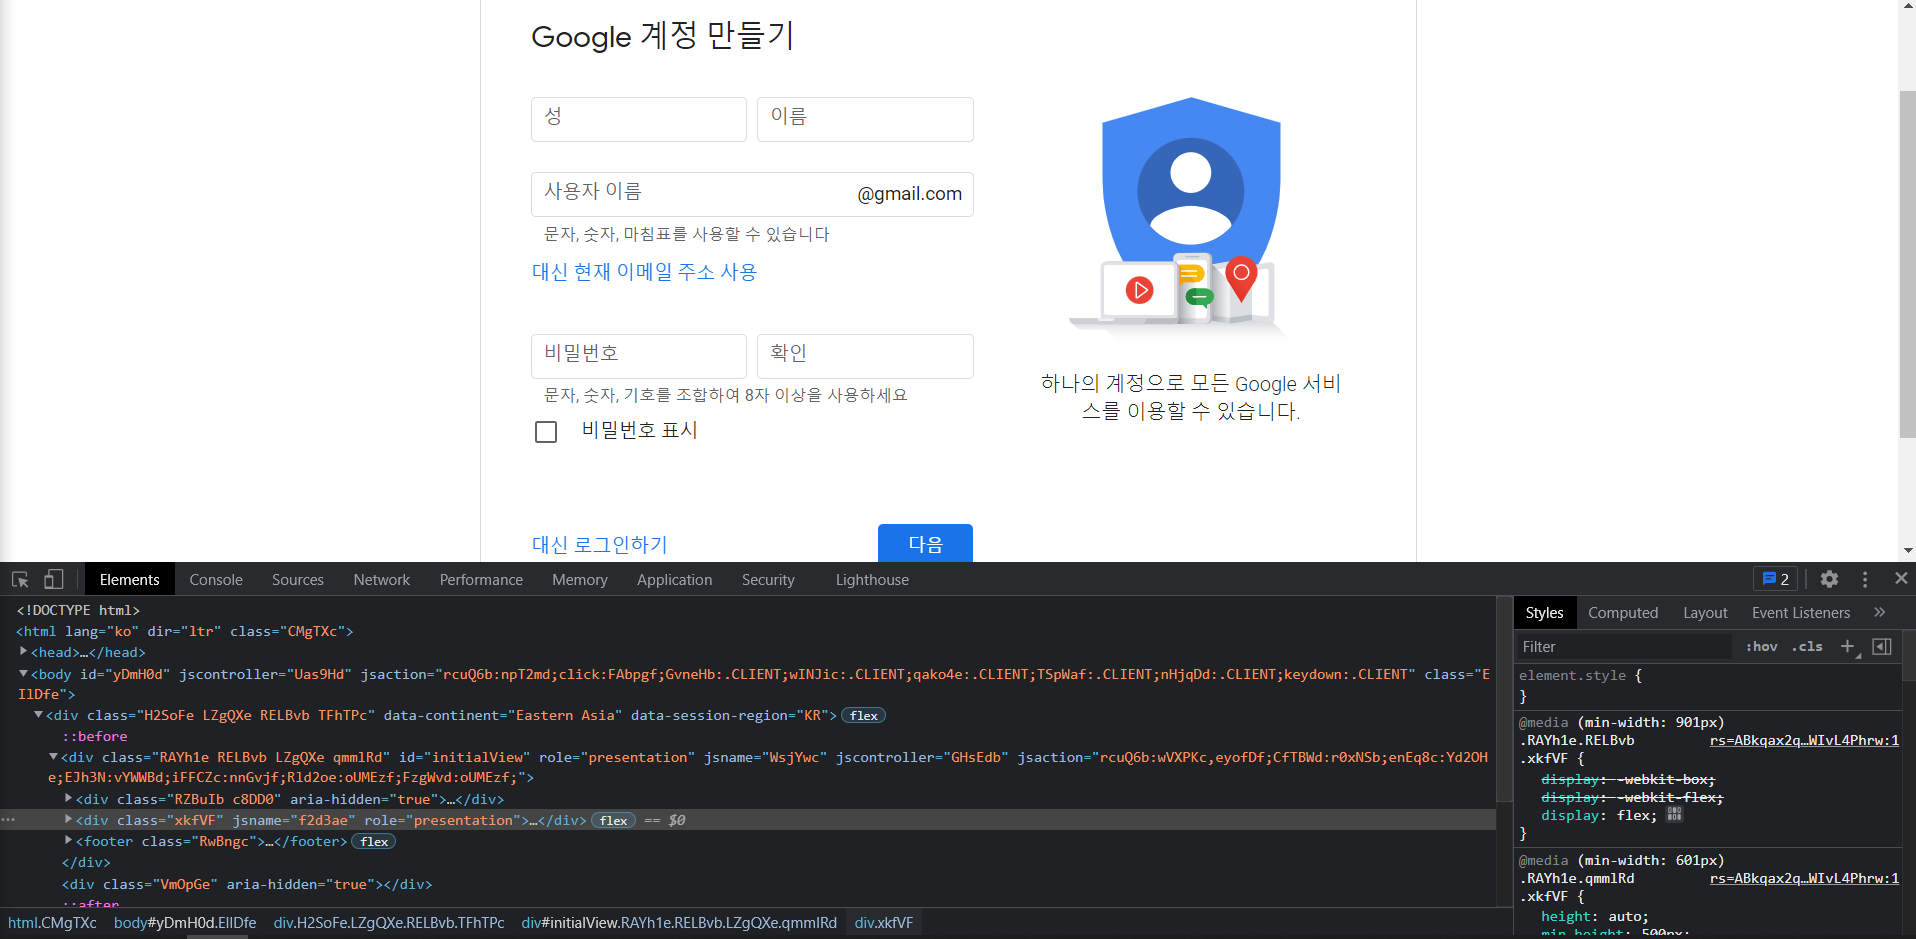Click the 대신 로그인하기 link
The width and height of the screenshot is (1916, 939).
tap(600, 544)
